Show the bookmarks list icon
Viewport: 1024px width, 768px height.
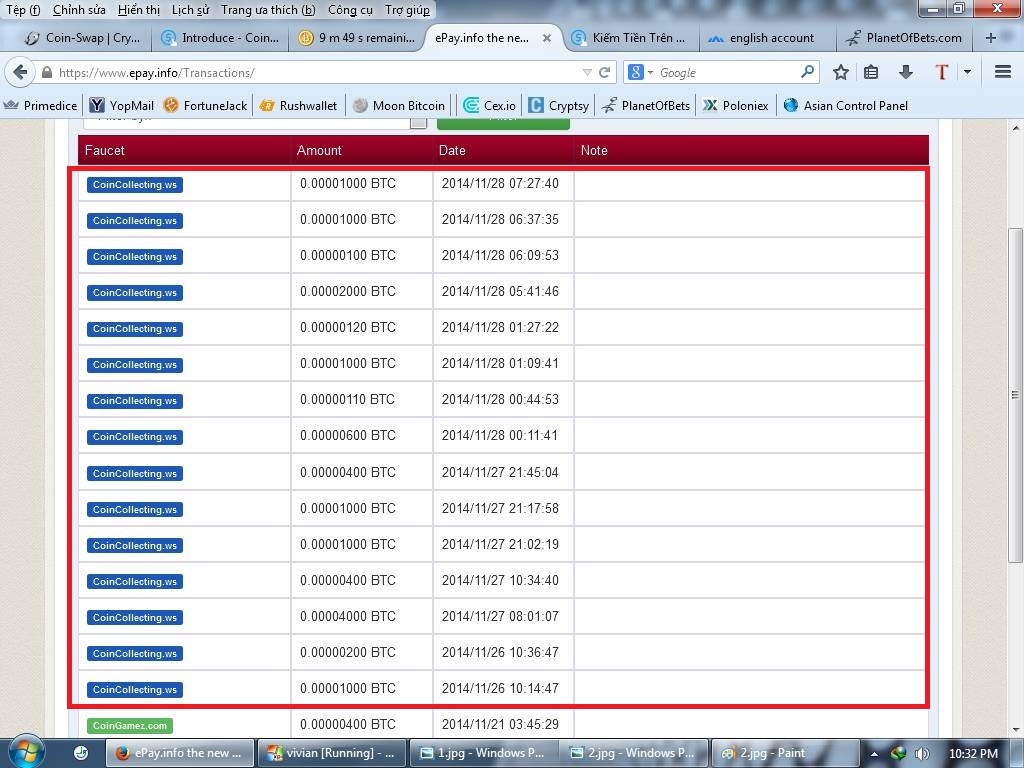(871, 72)
